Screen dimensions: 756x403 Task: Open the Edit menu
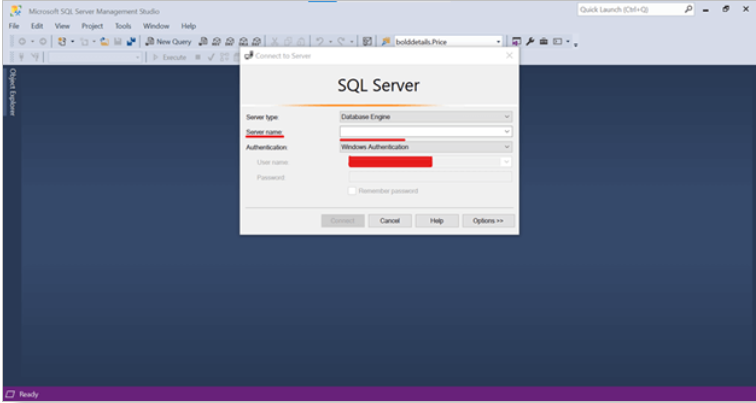point(37,26)
